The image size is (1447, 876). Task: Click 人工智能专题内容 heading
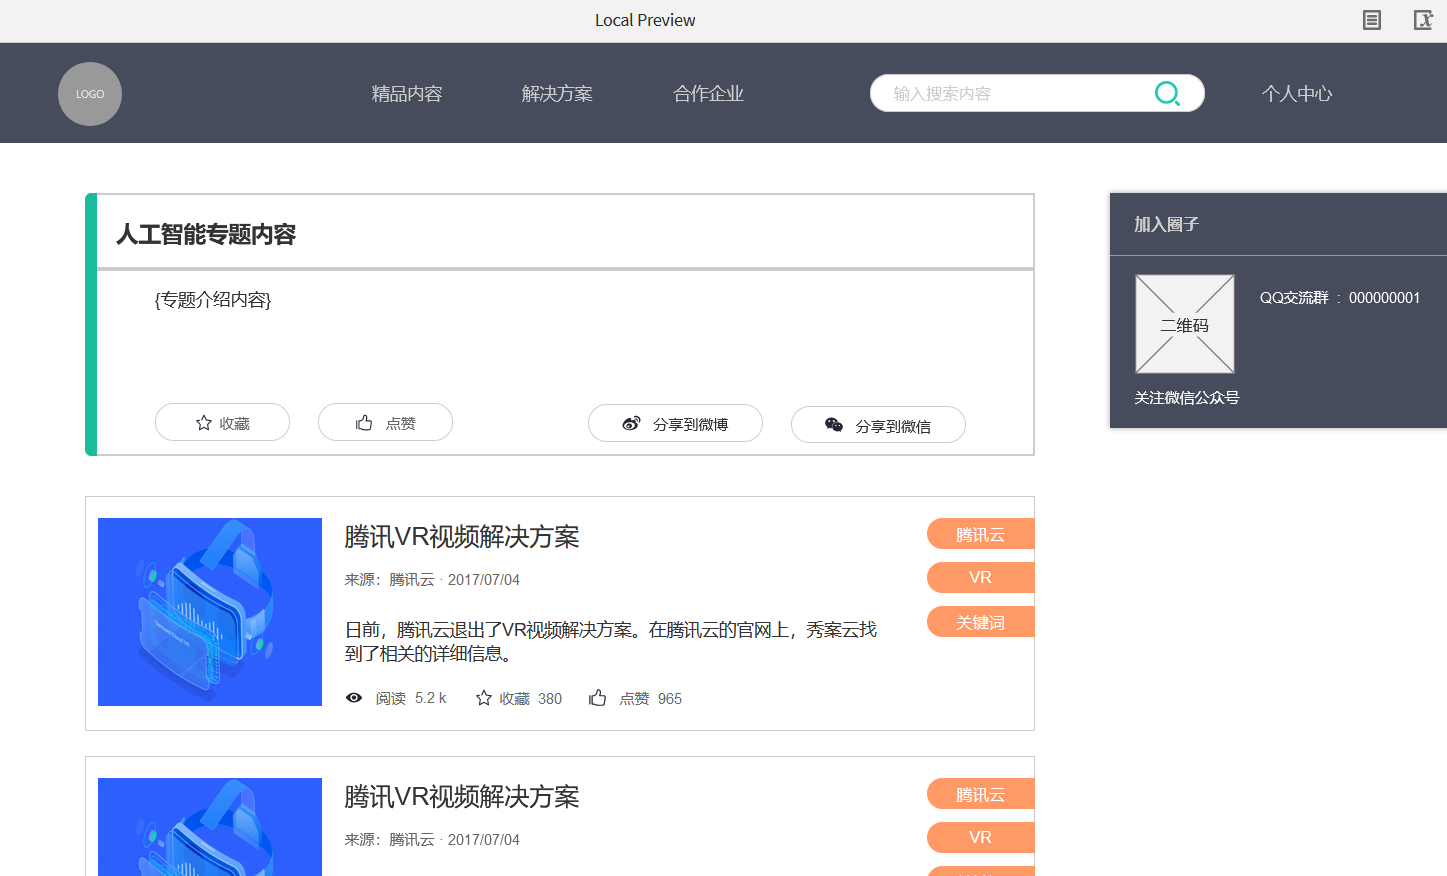tap(206, 234)
